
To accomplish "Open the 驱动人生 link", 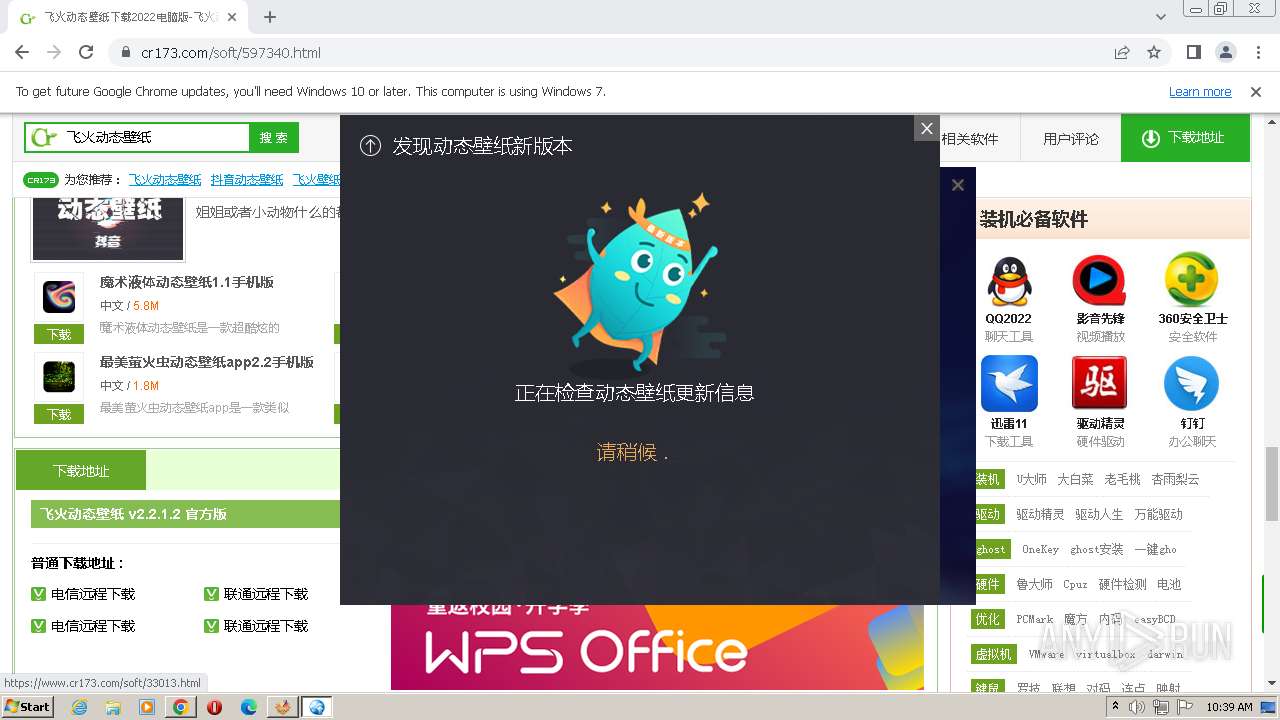I will 1099,514.
